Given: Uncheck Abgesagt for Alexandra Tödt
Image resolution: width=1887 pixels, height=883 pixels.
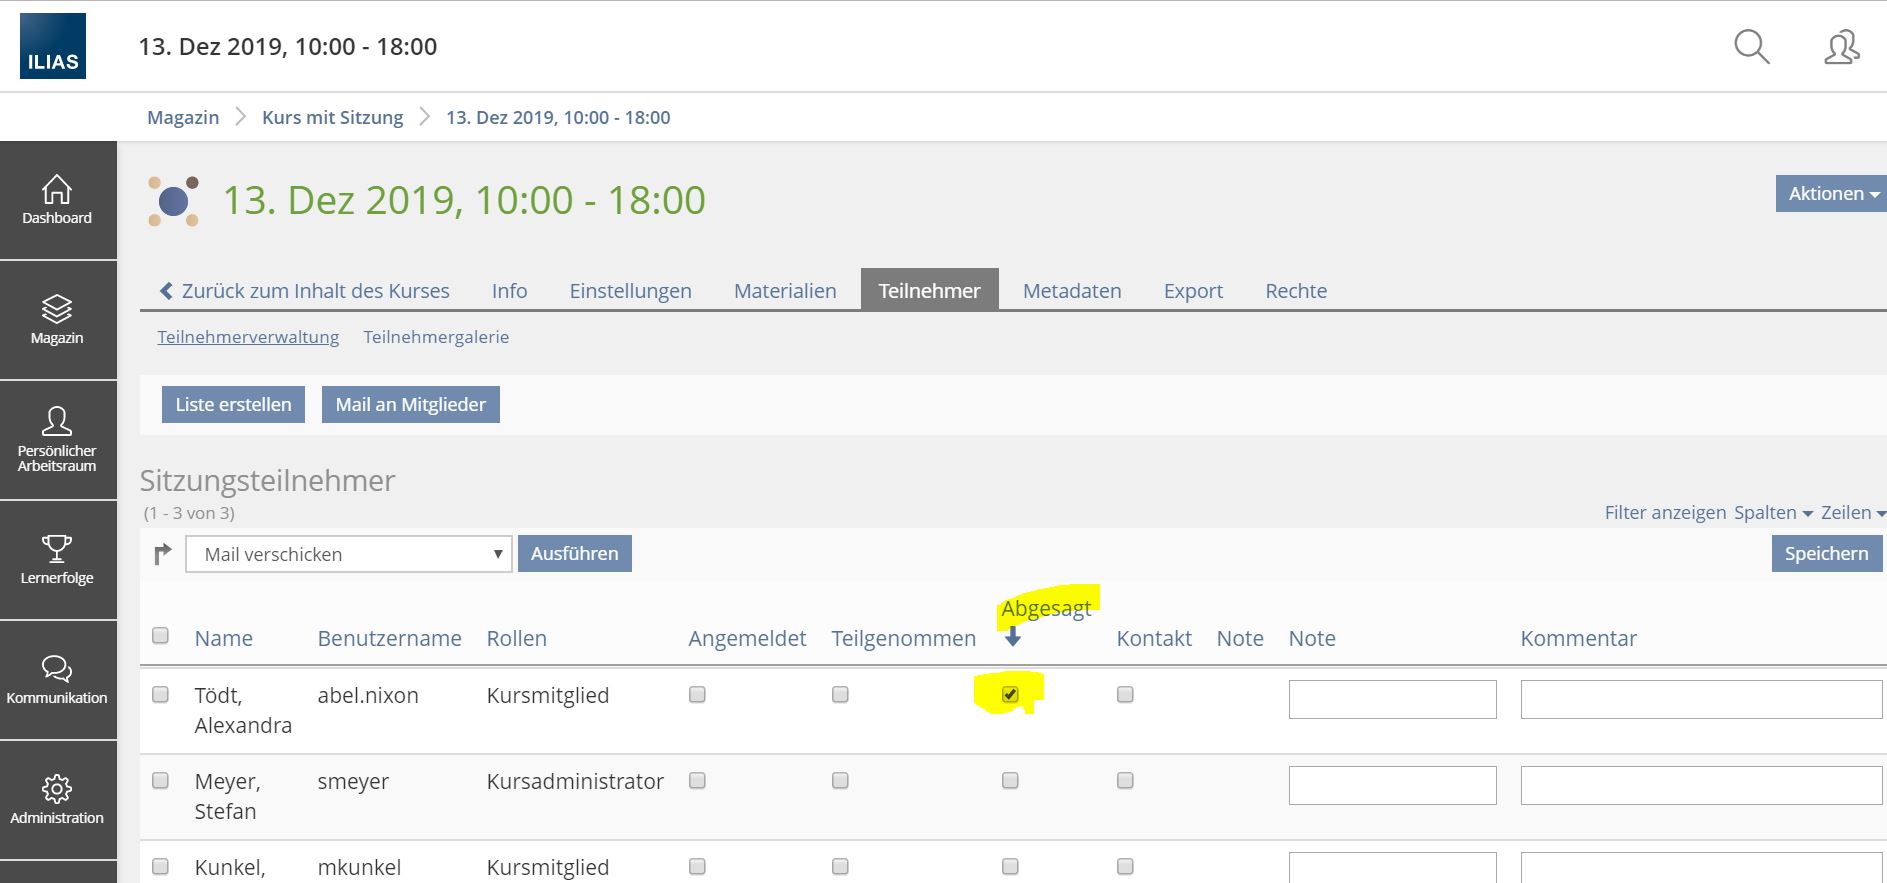Looking at the screenshot, I should 1010,695.
